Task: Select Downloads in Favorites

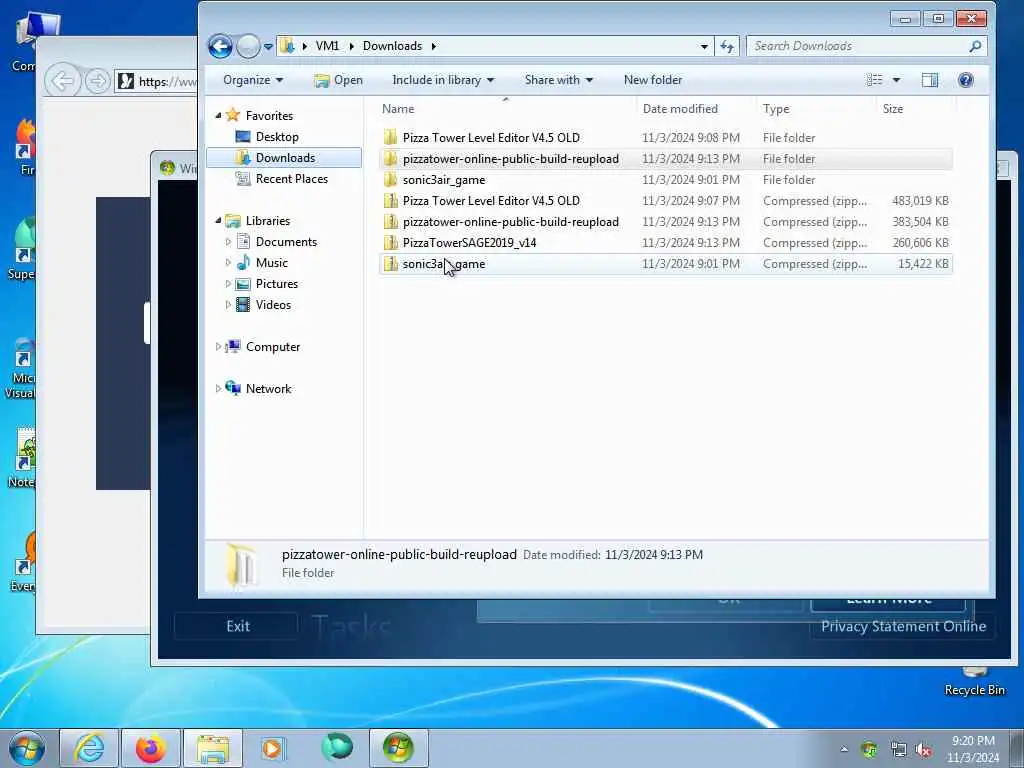Action: point(285,157)
